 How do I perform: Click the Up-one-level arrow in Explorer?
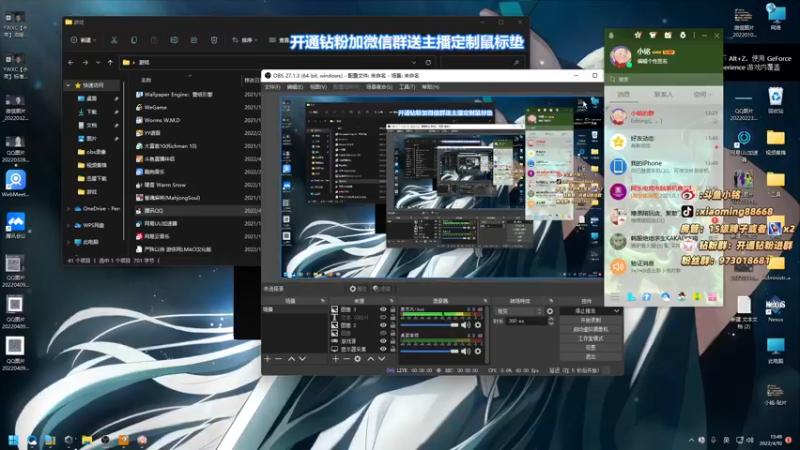point(110,62)
